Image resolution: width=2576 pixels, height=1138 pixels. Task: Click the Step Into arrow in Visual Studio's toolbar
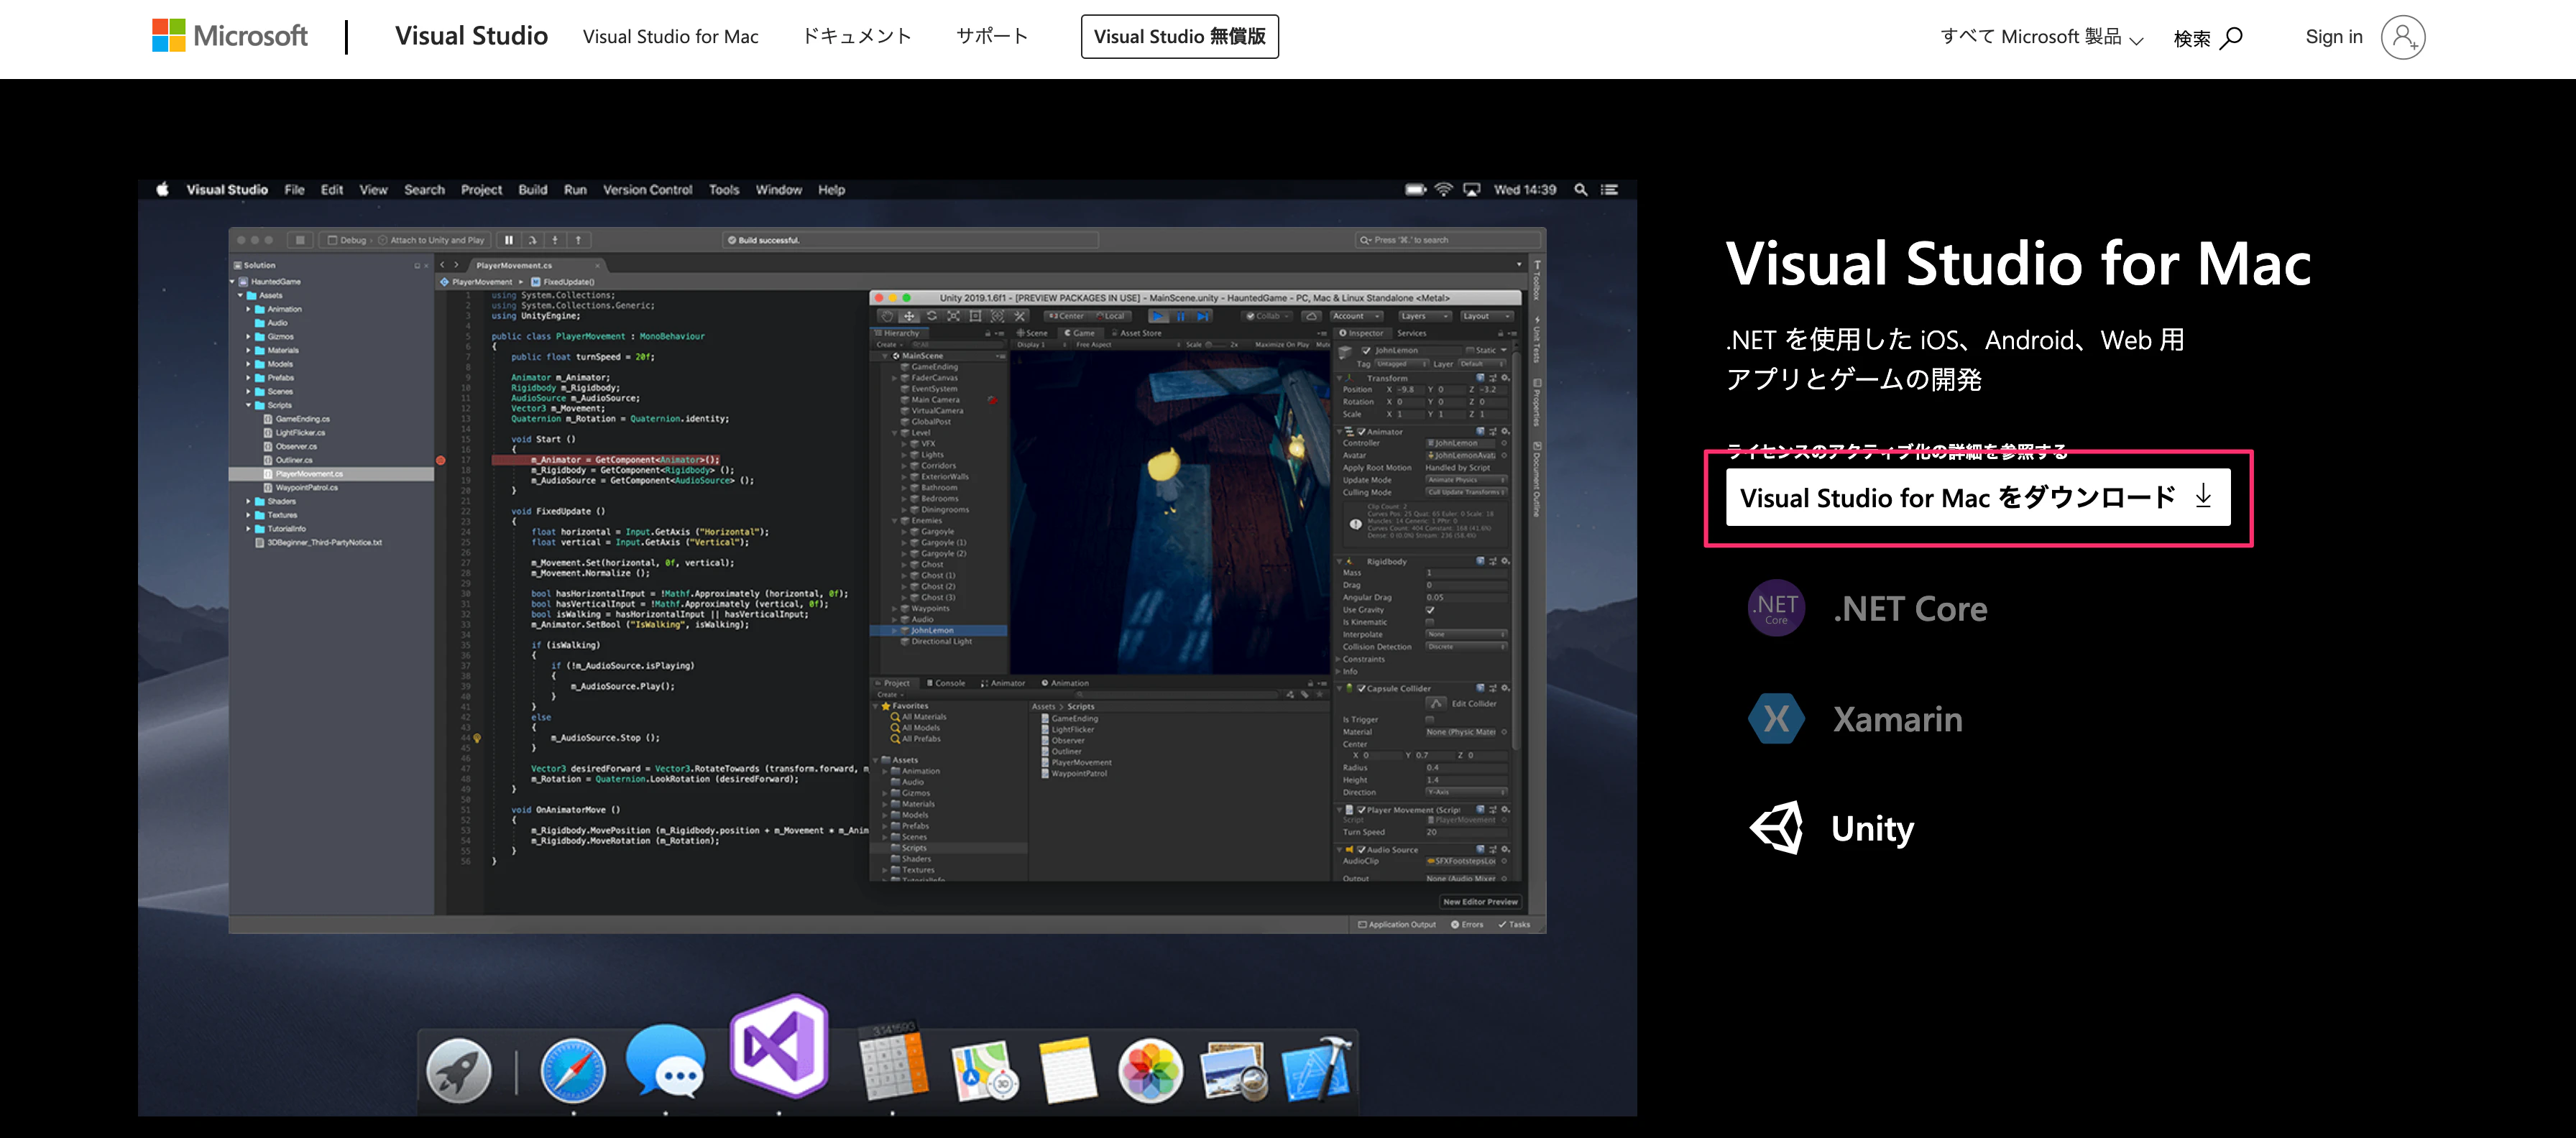pyautogui.click(x=555, y=240)
